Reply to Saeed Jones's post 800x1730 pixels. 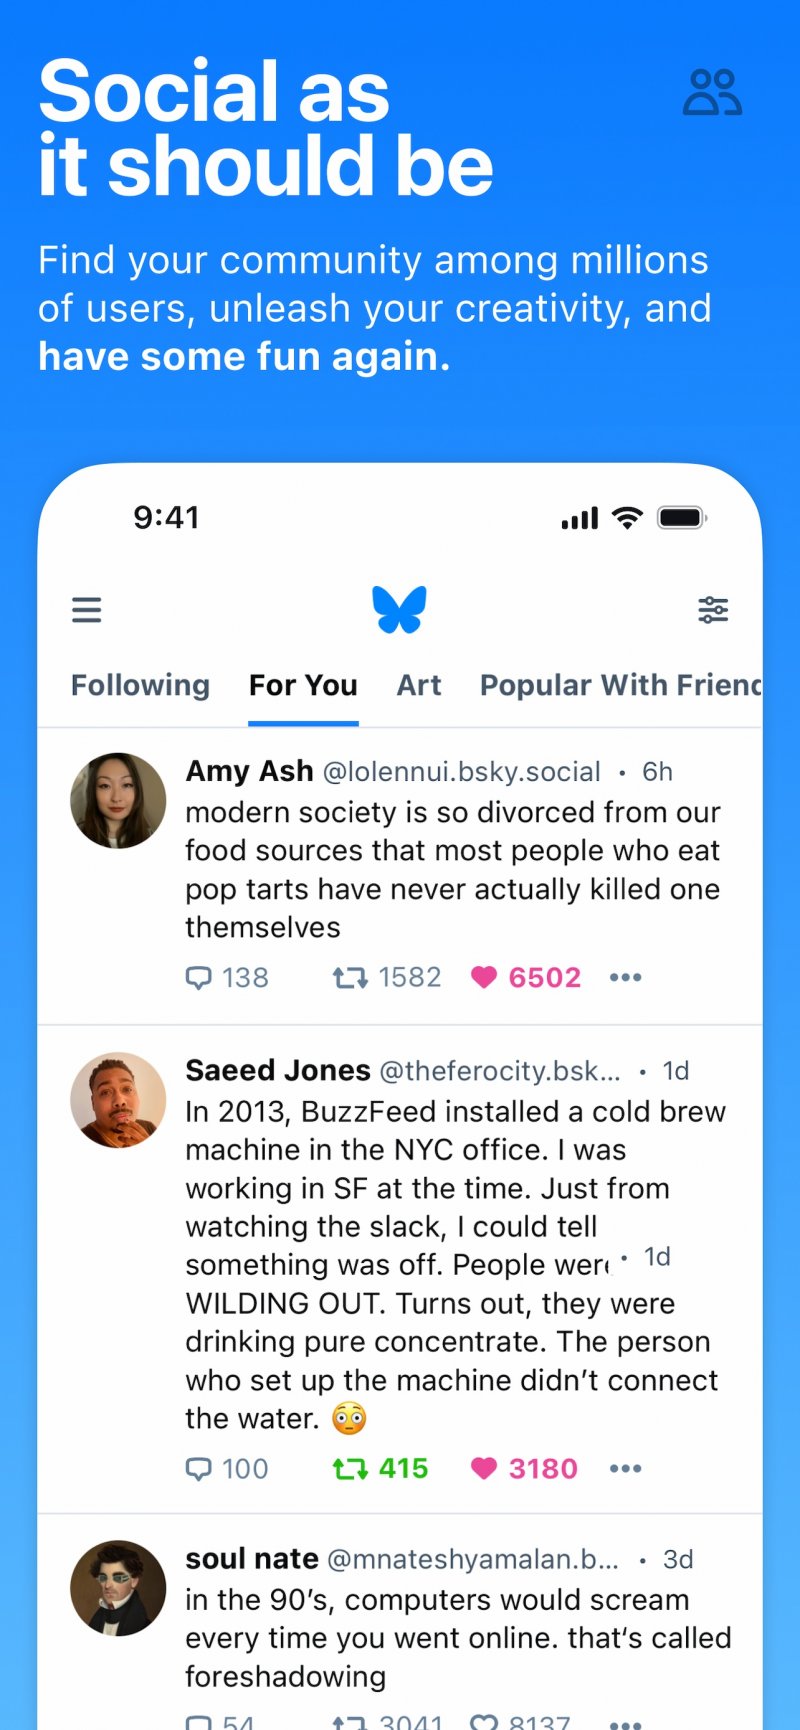199,1468
